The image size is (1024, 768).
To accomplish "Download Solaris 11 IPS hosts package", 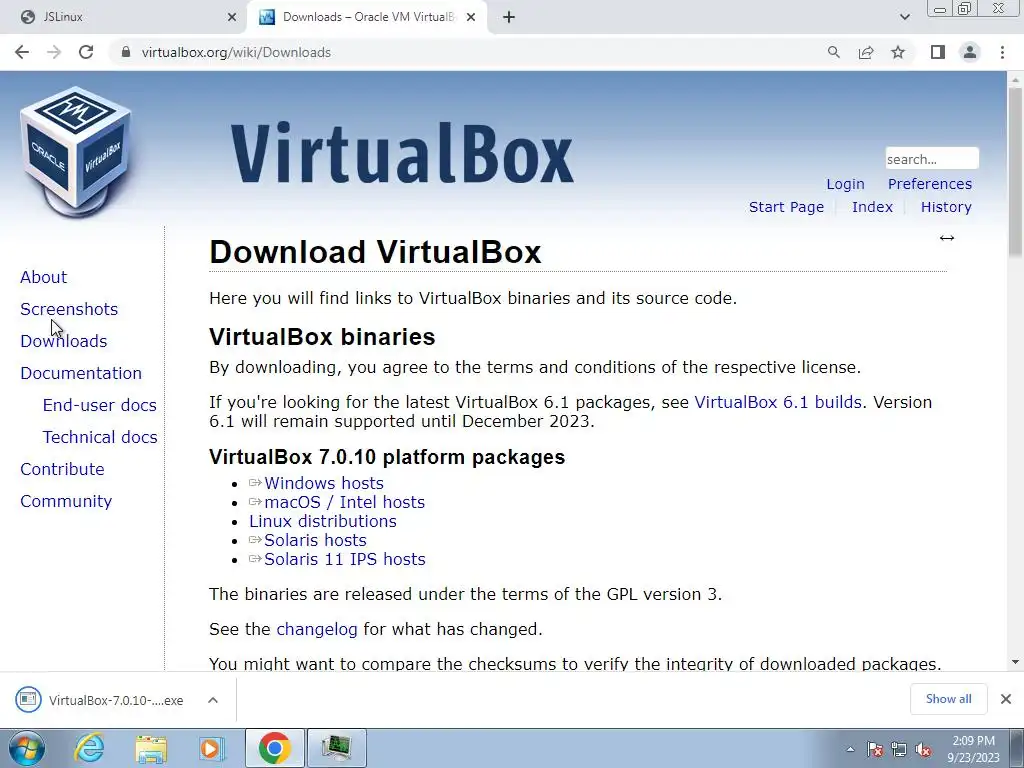I will [344, 559].
